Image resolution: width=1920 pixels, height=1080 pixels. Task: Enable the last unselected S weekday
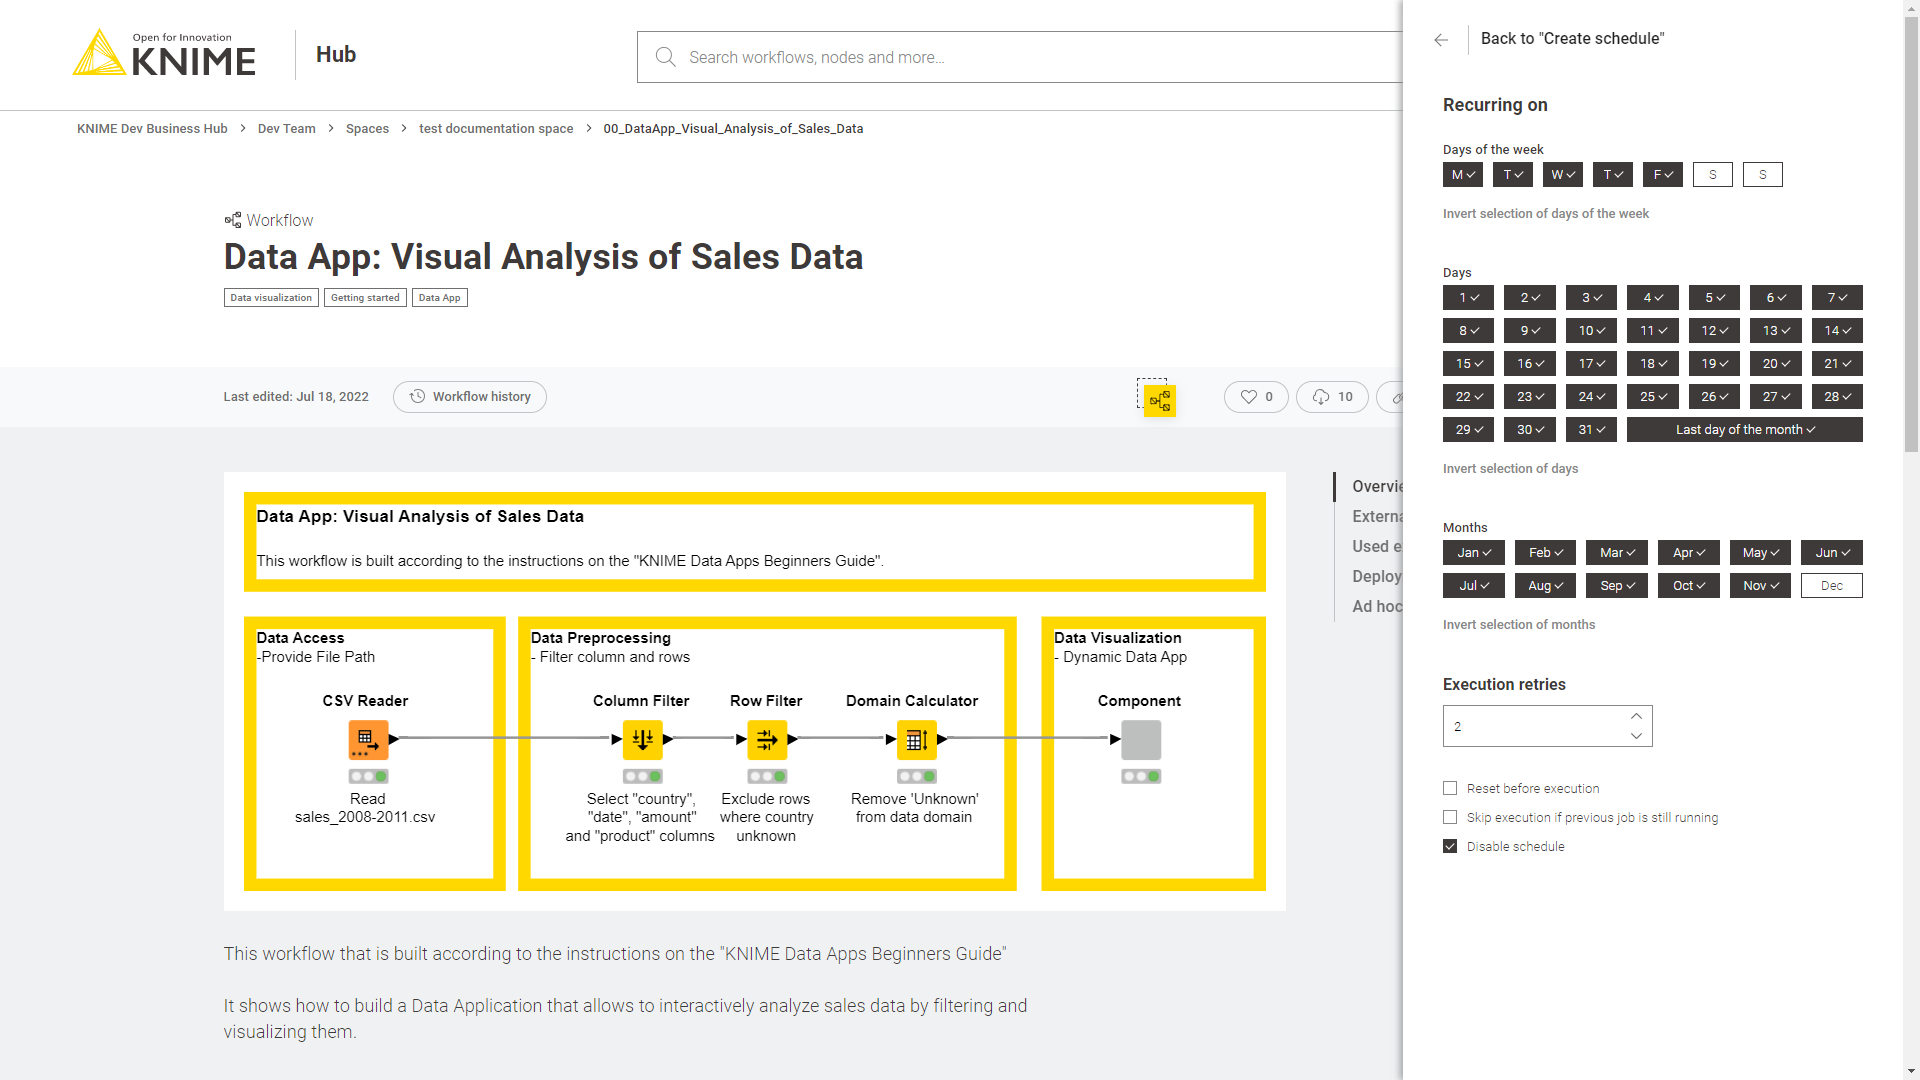point(1763,175)
